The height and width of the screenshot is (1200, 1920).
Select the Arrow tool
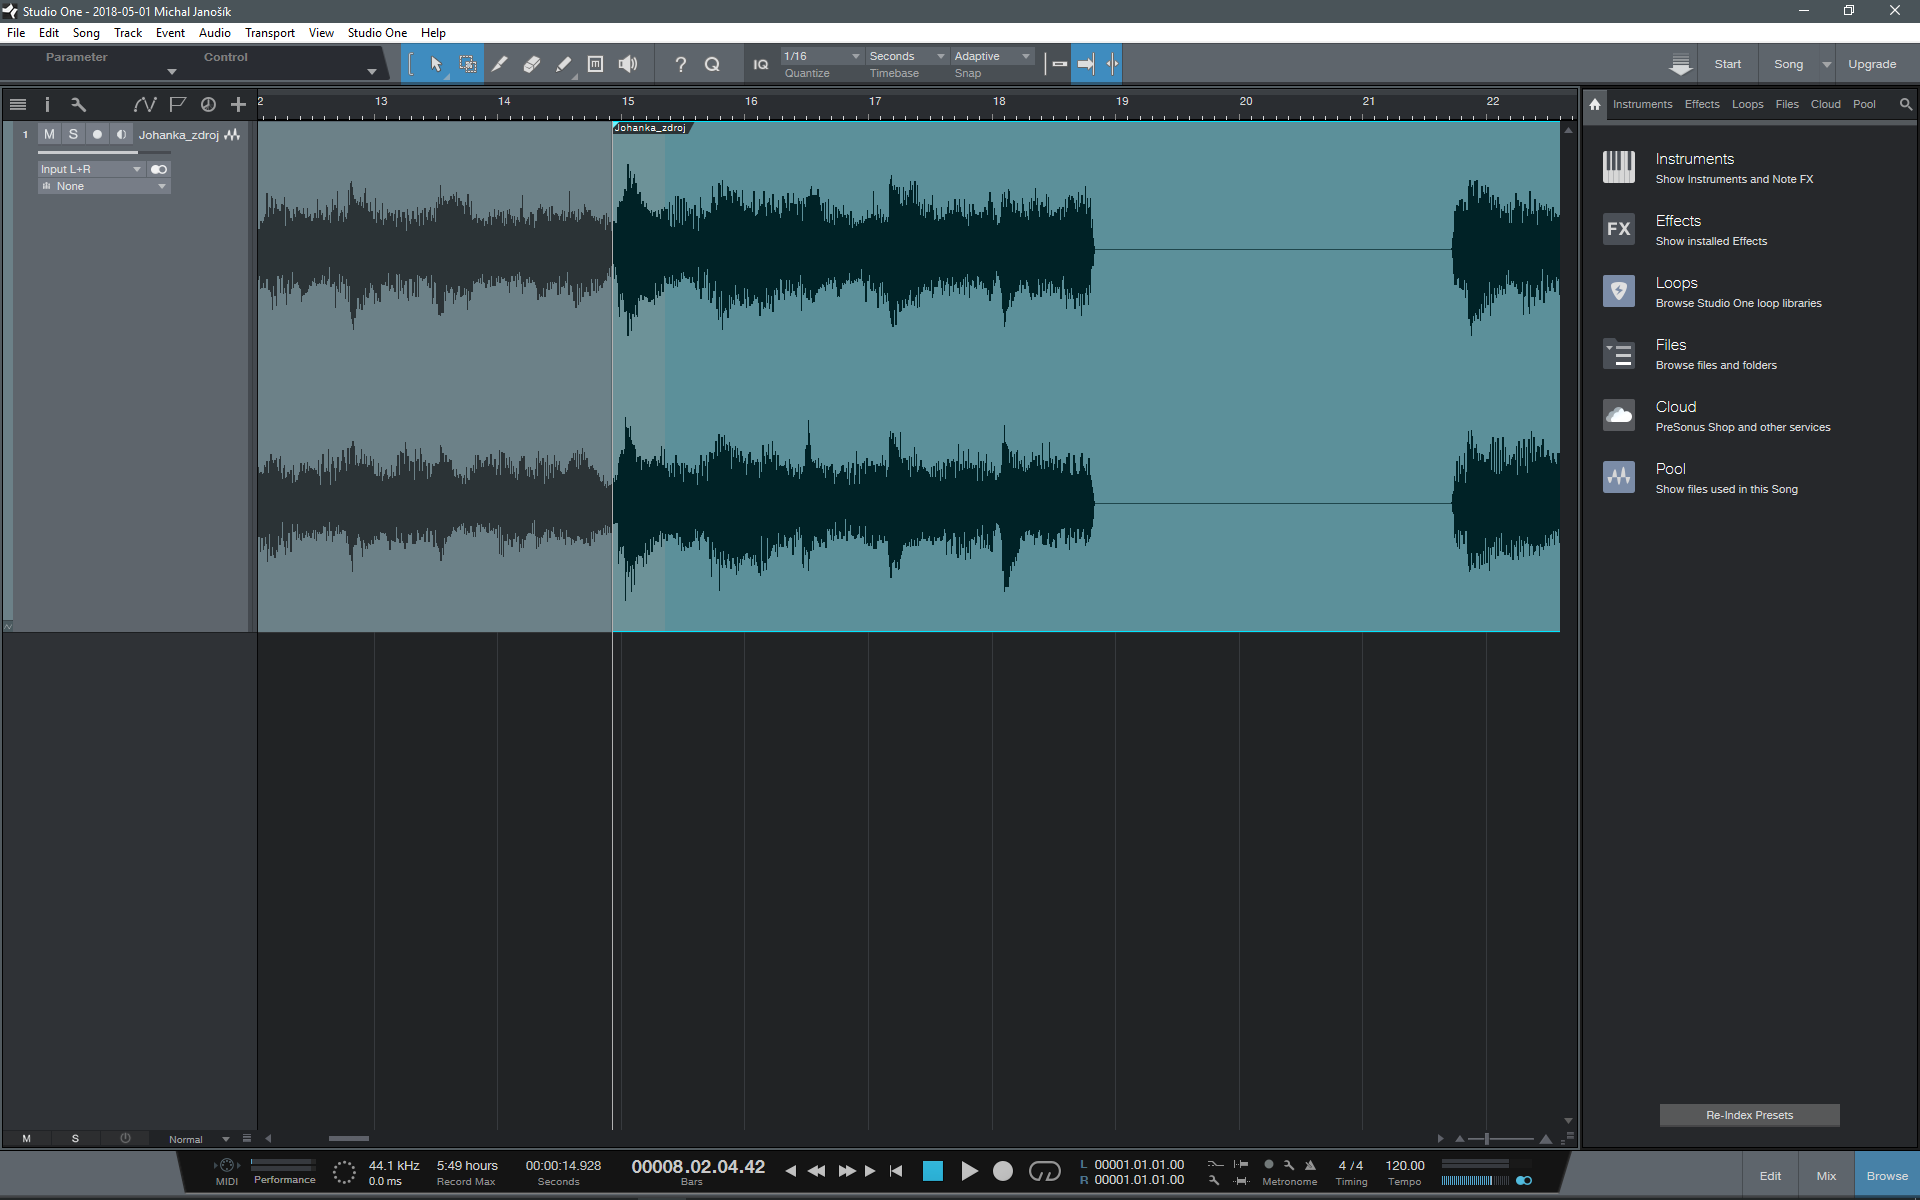436,64
